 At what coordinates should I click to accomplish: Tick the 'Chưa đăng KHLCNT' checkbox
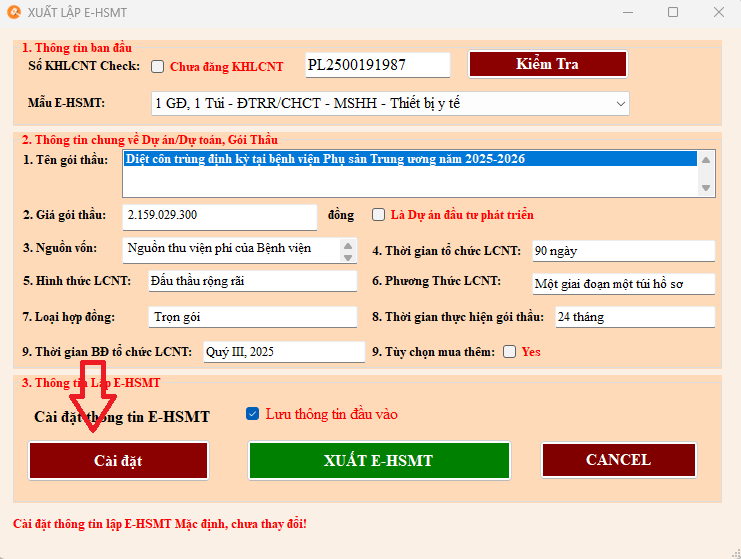click(158, 67)
